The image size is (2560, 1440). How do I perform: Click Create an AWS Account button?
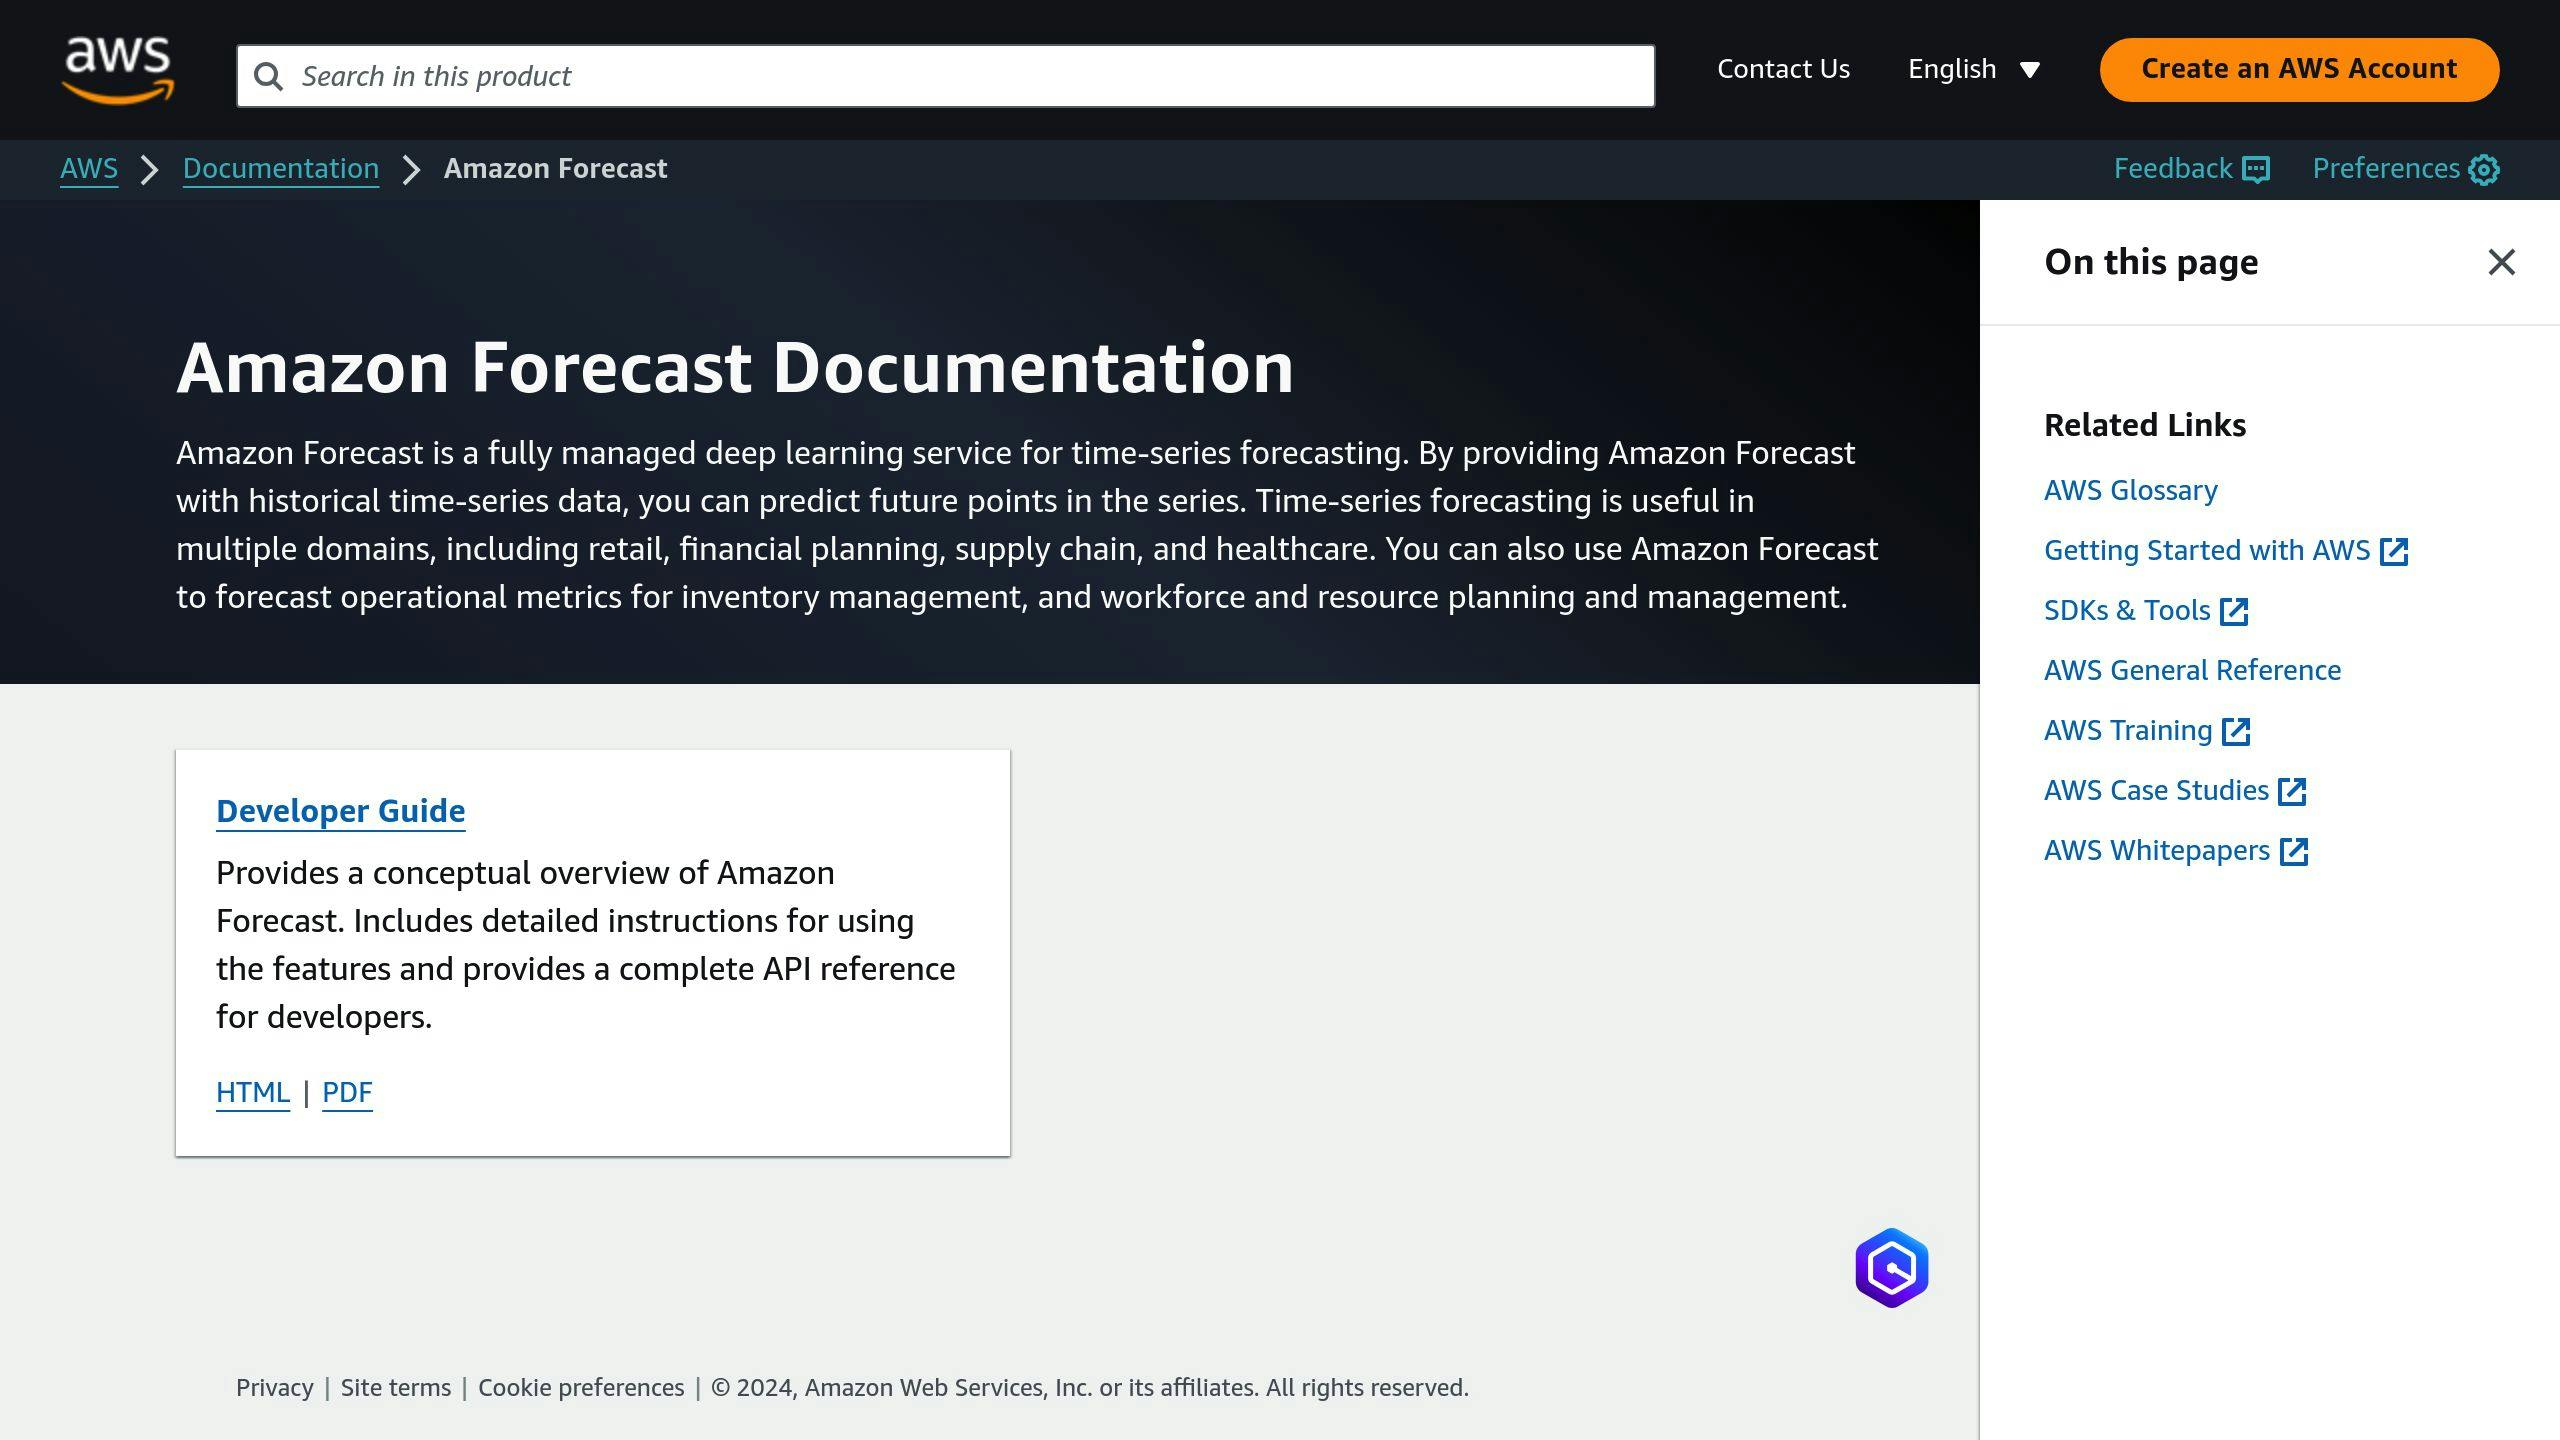(x=2299, y=69)
